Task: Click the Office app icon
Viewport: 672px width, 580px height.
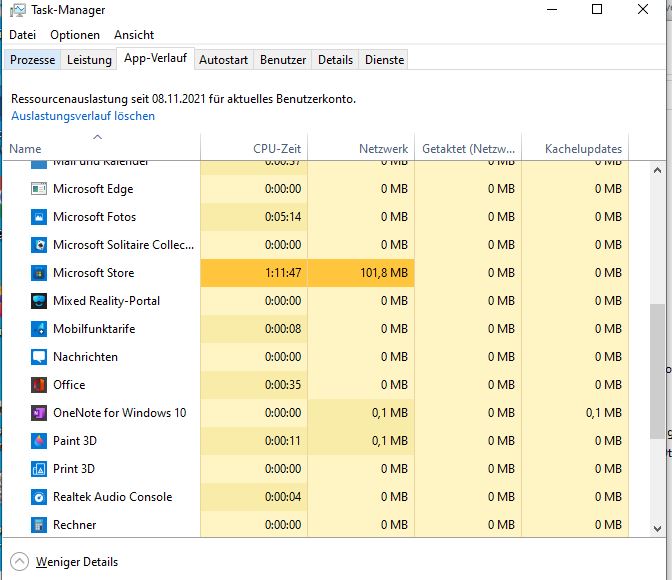Action: [39, 385]
